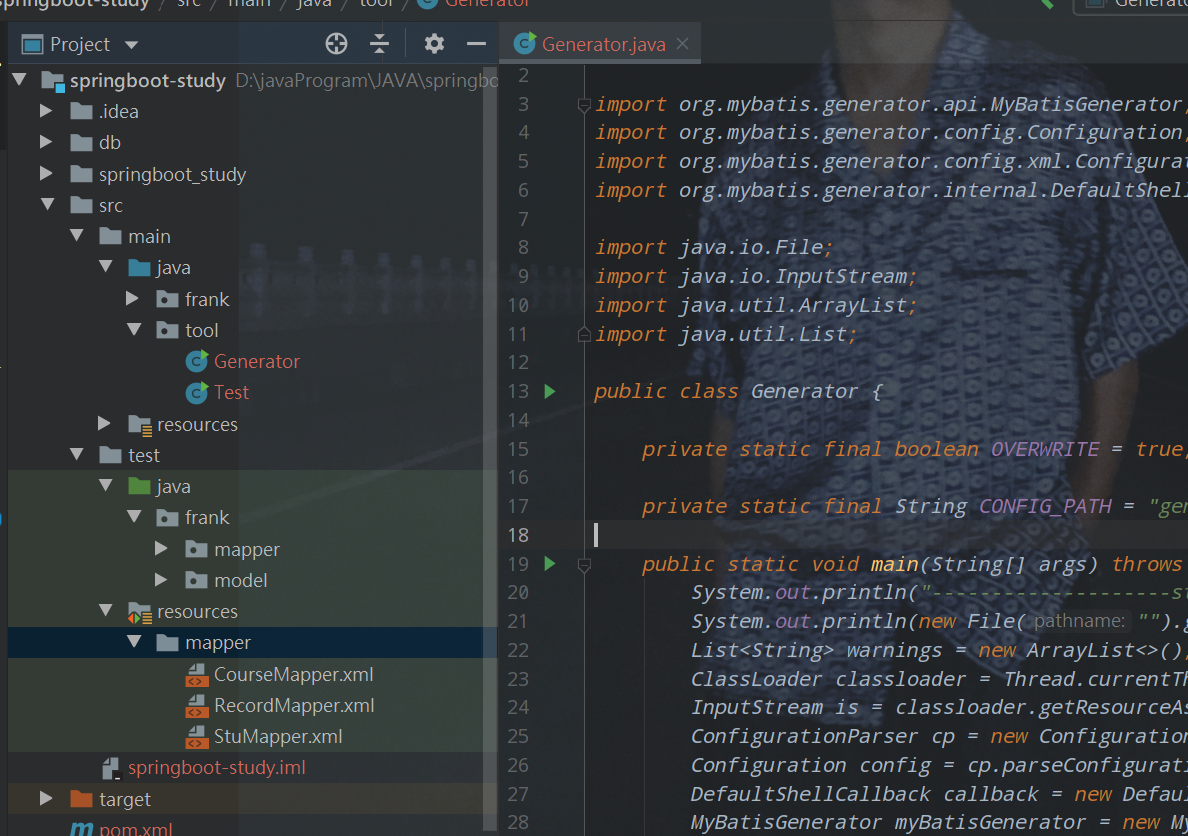This screenshot has width=1188, height=836.
Task: Select the Generator class file icon in tree
Action: [197, 362]
